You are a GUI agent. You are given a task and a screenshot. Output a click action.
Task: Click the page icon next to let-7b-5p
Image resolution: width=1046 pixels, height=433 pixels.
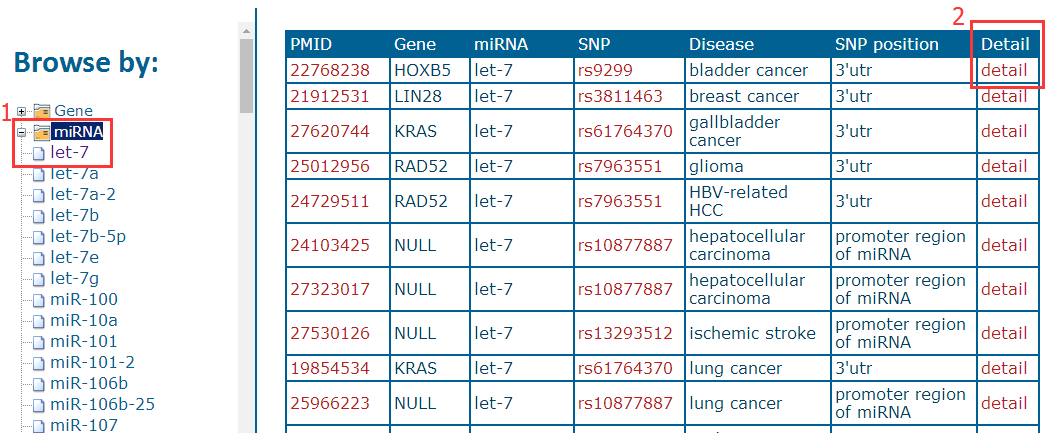(x=39, y=236)
